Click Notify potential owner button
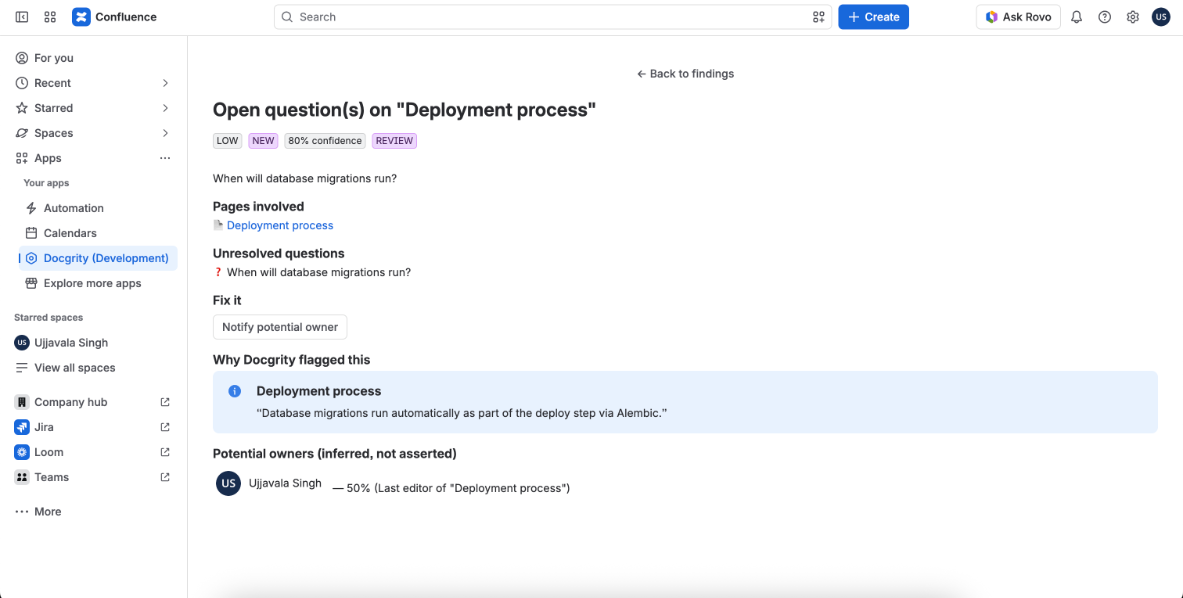 pyautogui.click(x=280, y=327)
